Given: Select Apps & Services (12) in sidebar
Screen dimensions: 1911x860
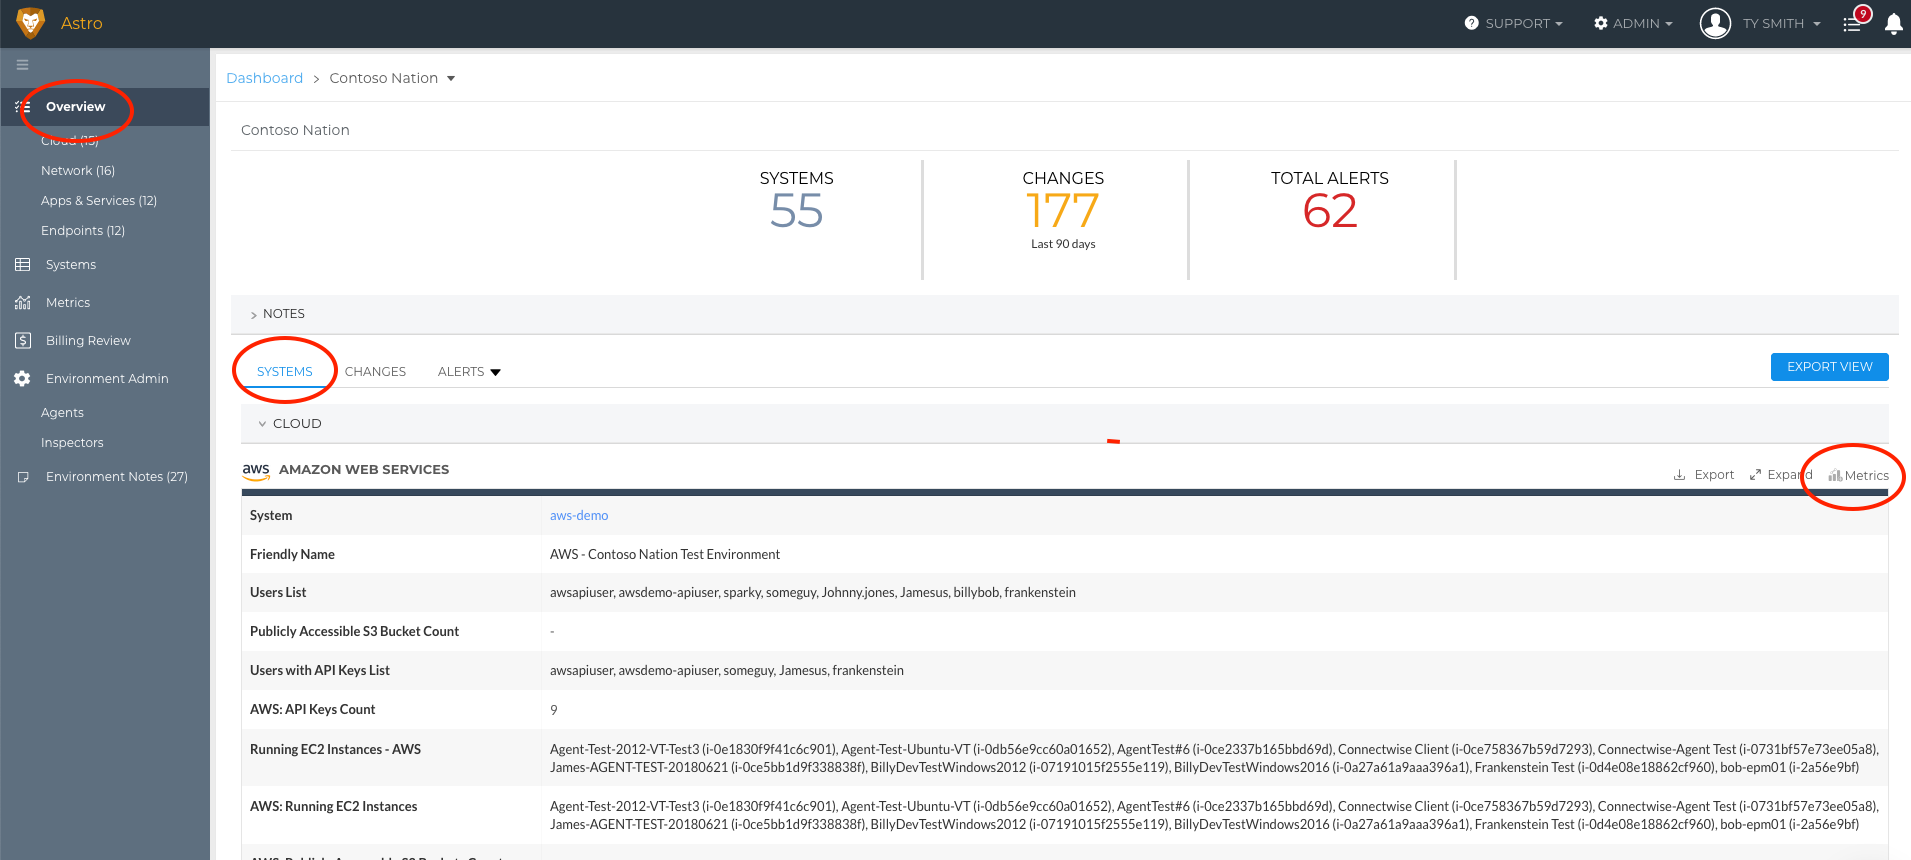Looking at the screenshot, I should 99,201.
